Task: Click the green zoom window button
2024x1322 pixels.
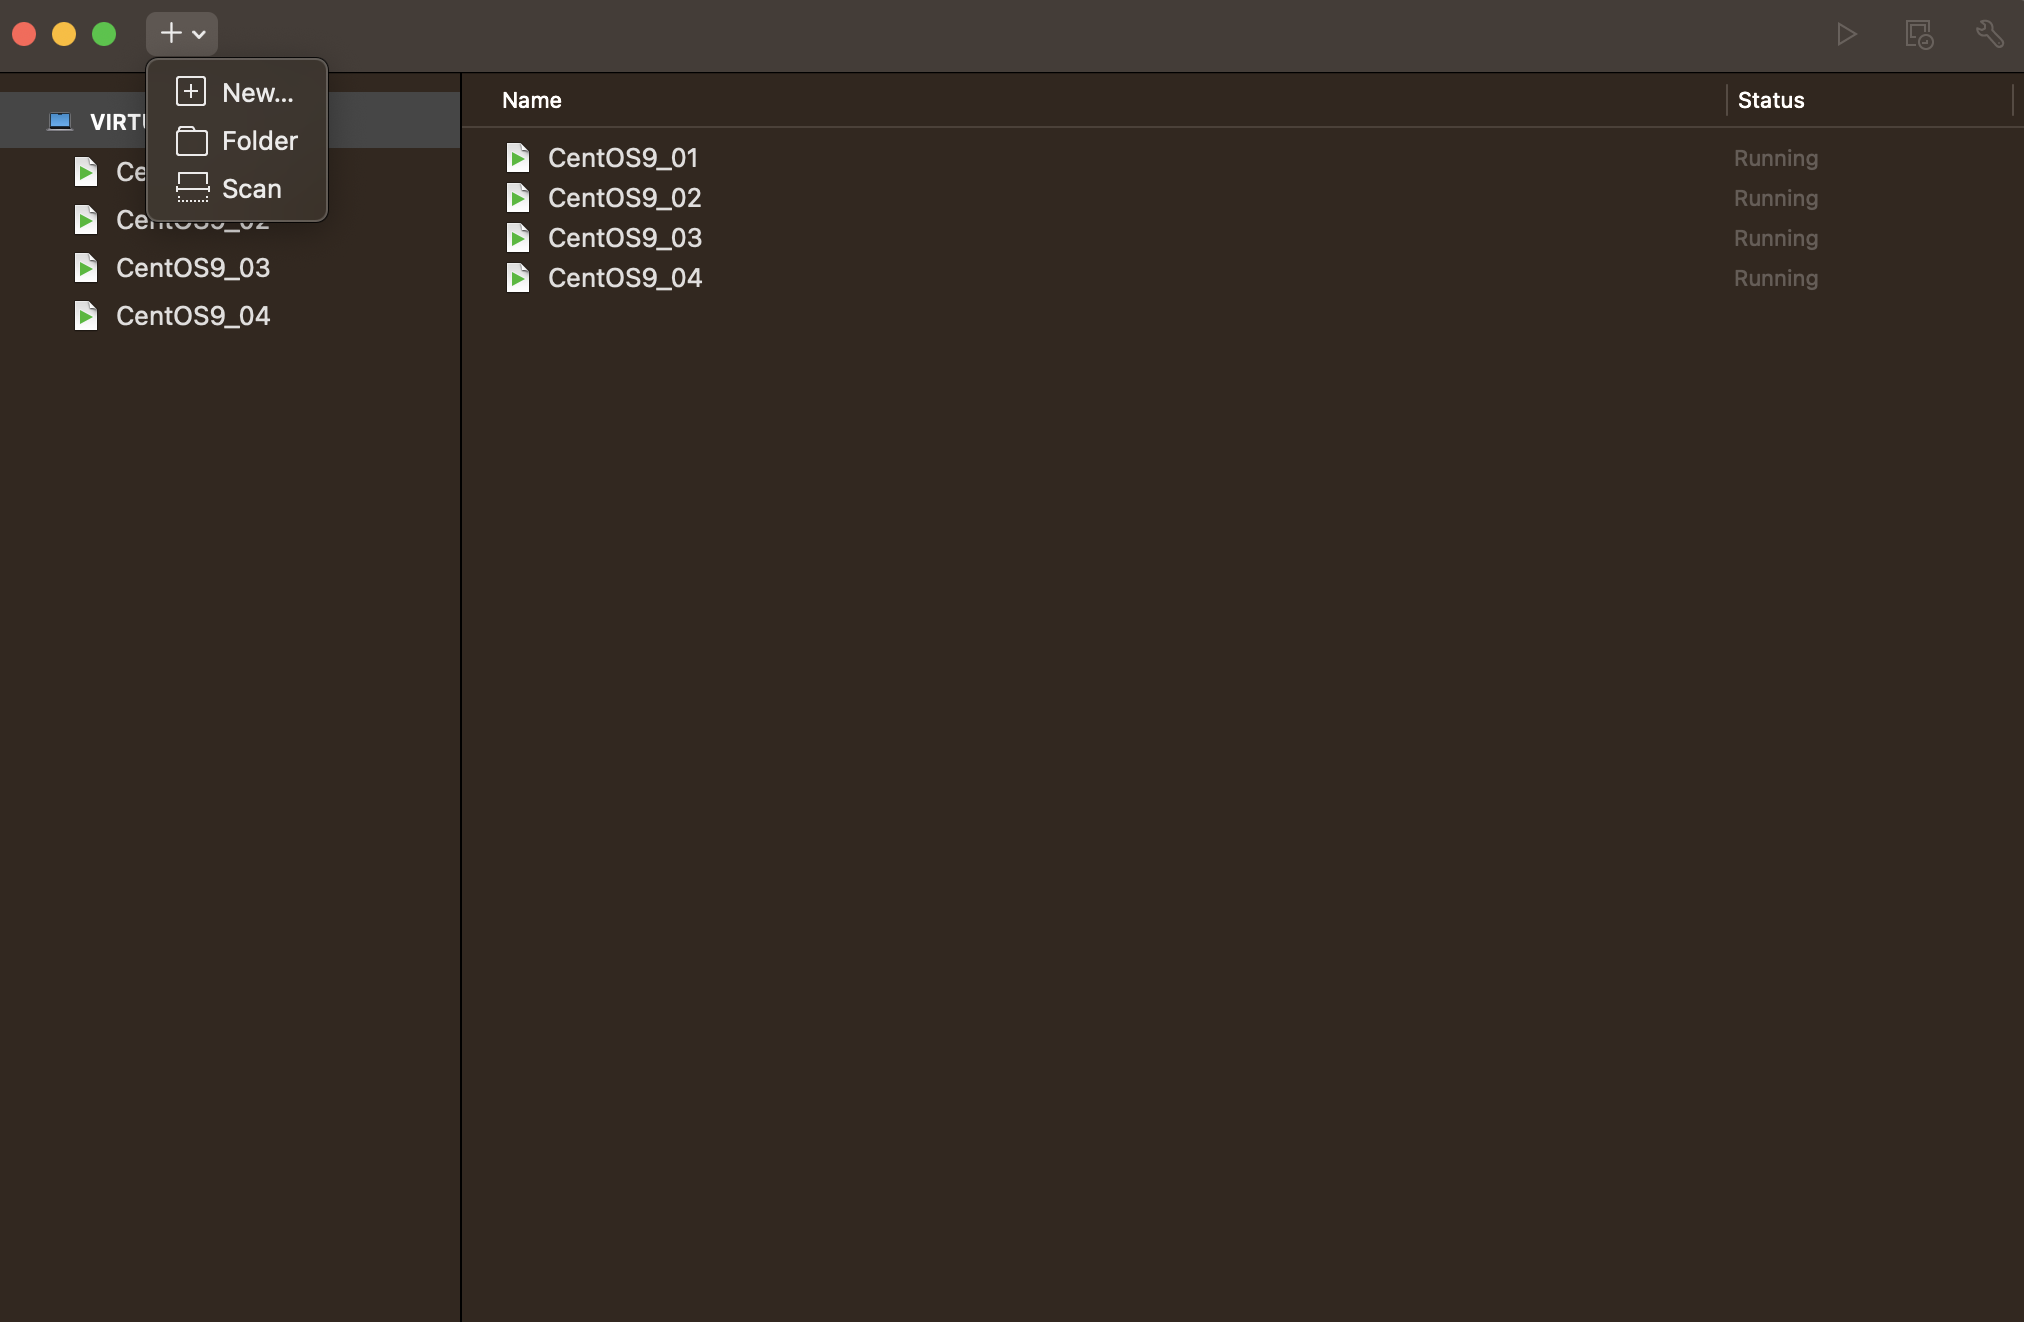Action: point(104,34)
